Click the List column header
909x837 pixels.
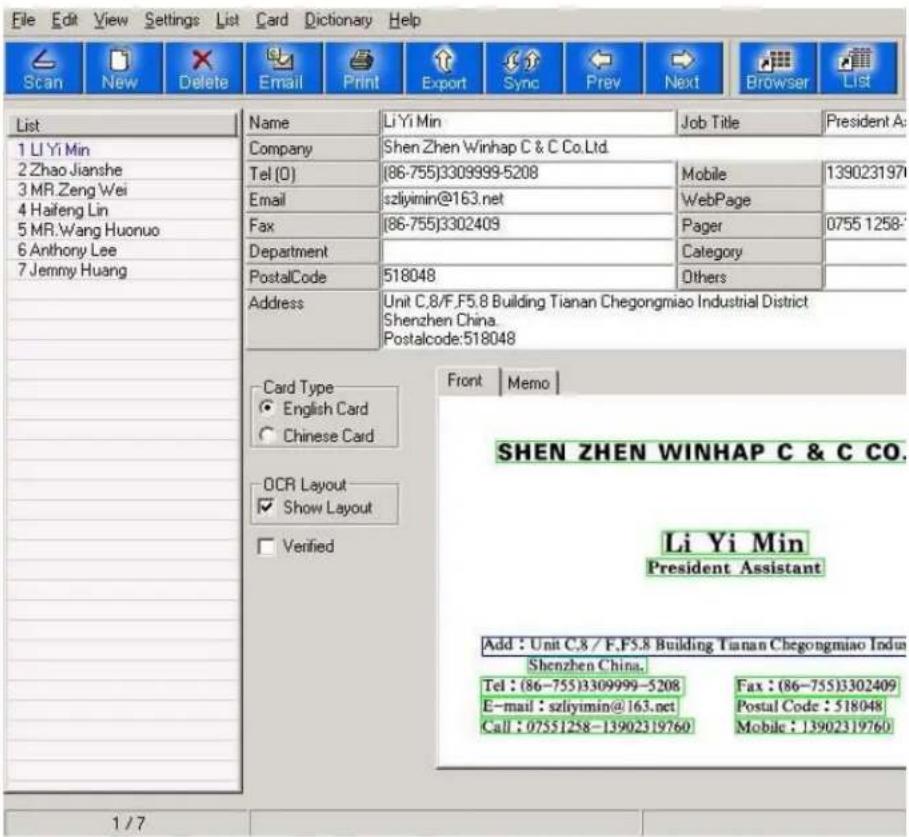click(122, 125)
